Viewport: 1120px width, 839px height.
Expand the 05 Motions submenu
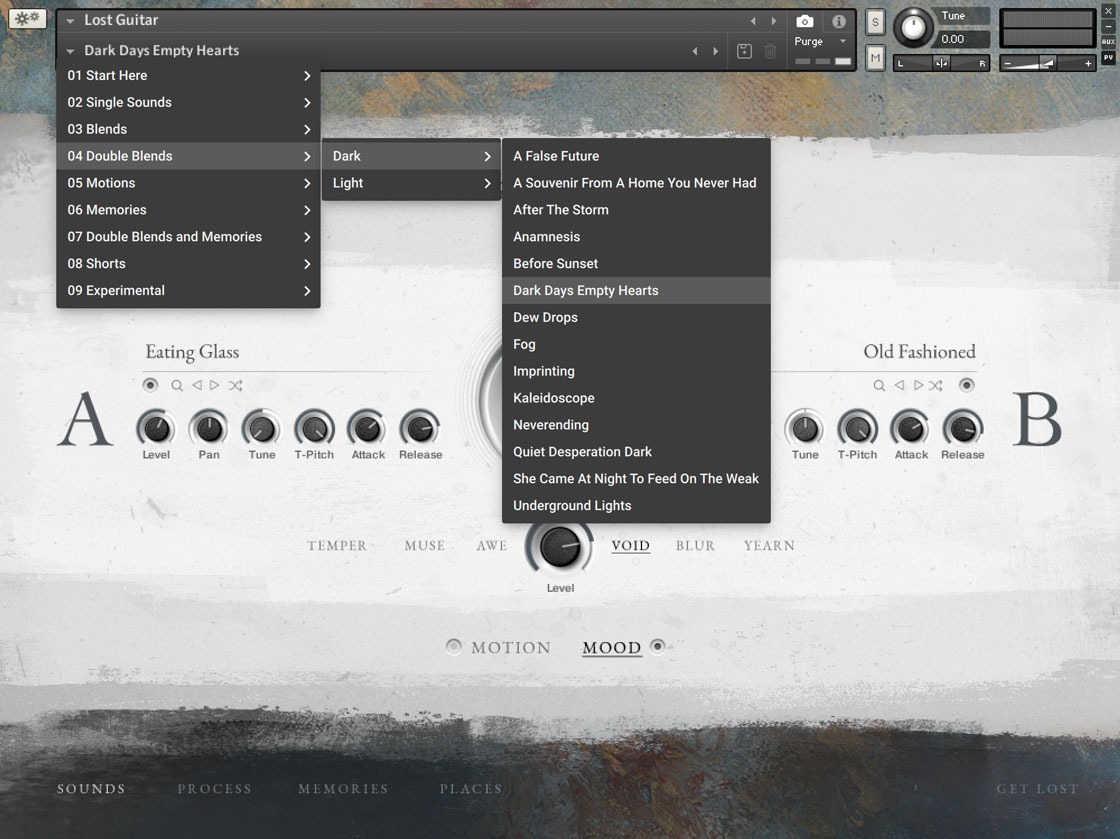click(188, 183)
